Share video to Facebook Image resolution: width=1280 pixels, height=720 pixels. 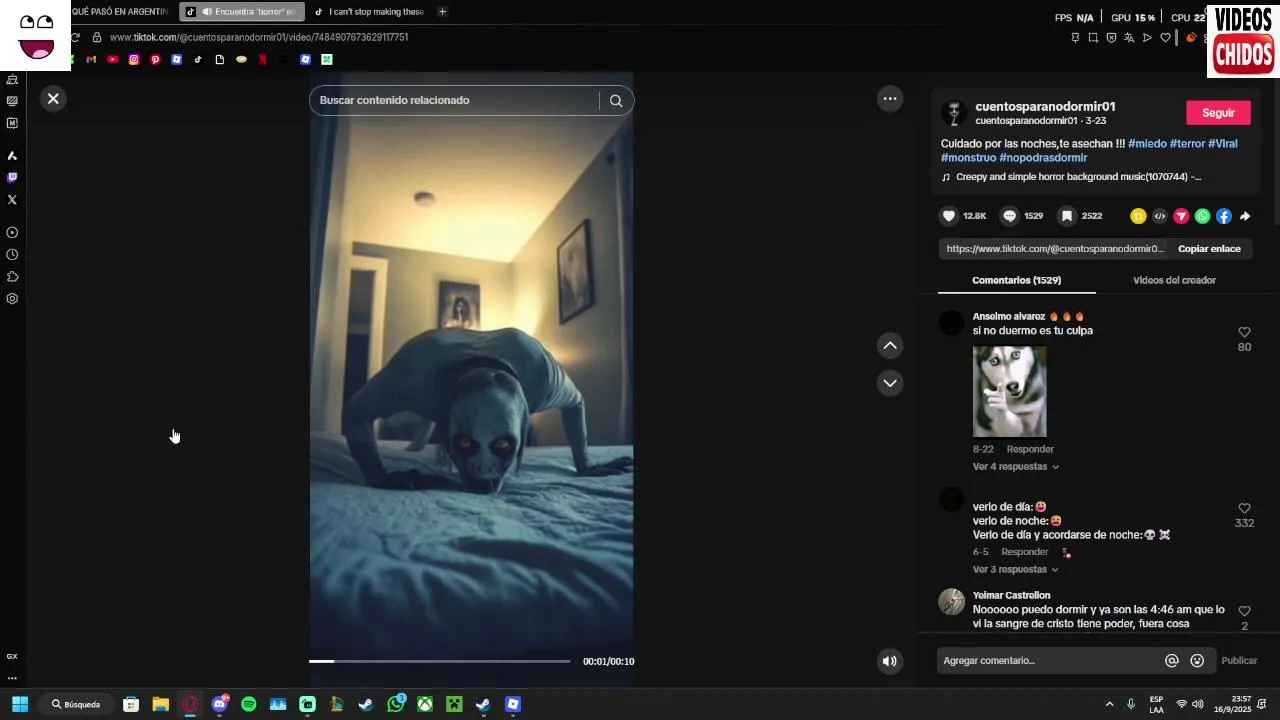1224,216
